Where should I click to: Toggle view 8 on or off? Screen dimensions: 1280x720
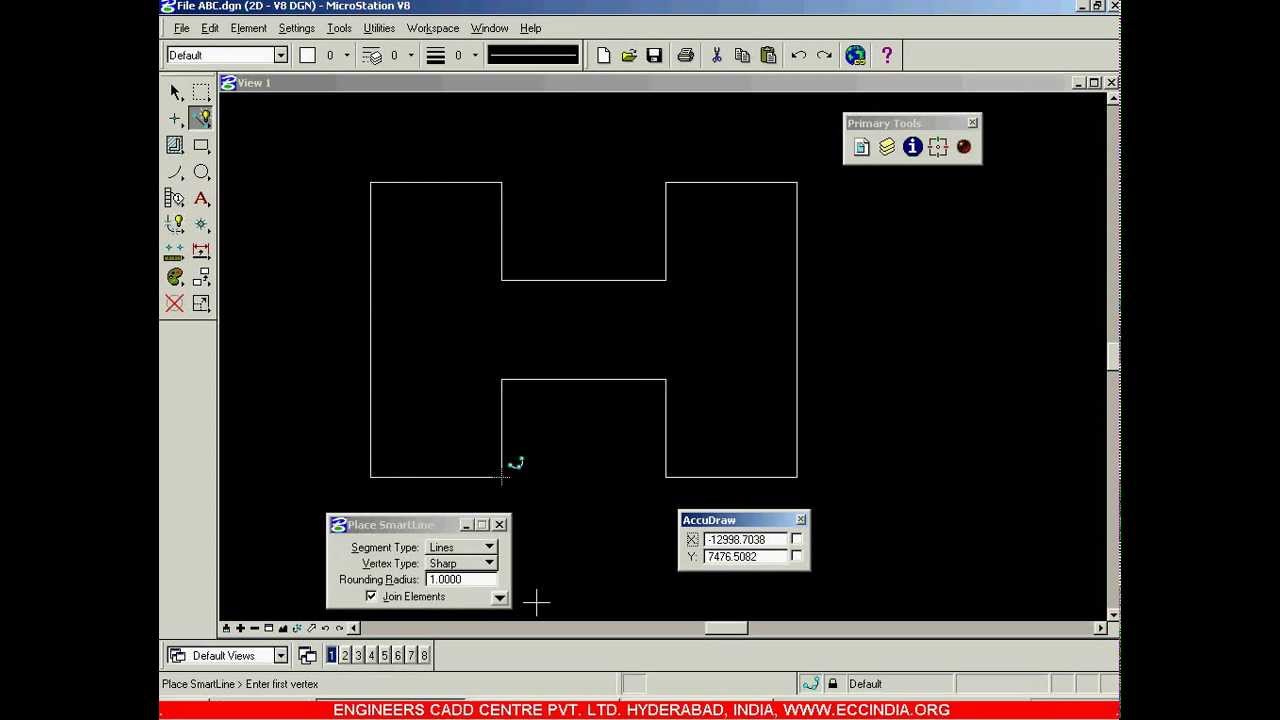[x=424, y=656]
